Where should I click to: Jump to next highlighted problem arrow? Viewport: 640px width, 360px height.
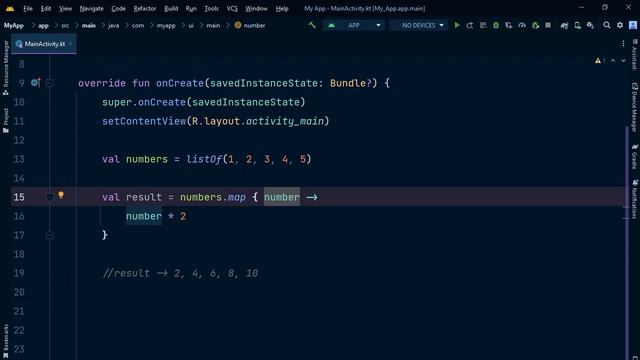coord(623,61)
